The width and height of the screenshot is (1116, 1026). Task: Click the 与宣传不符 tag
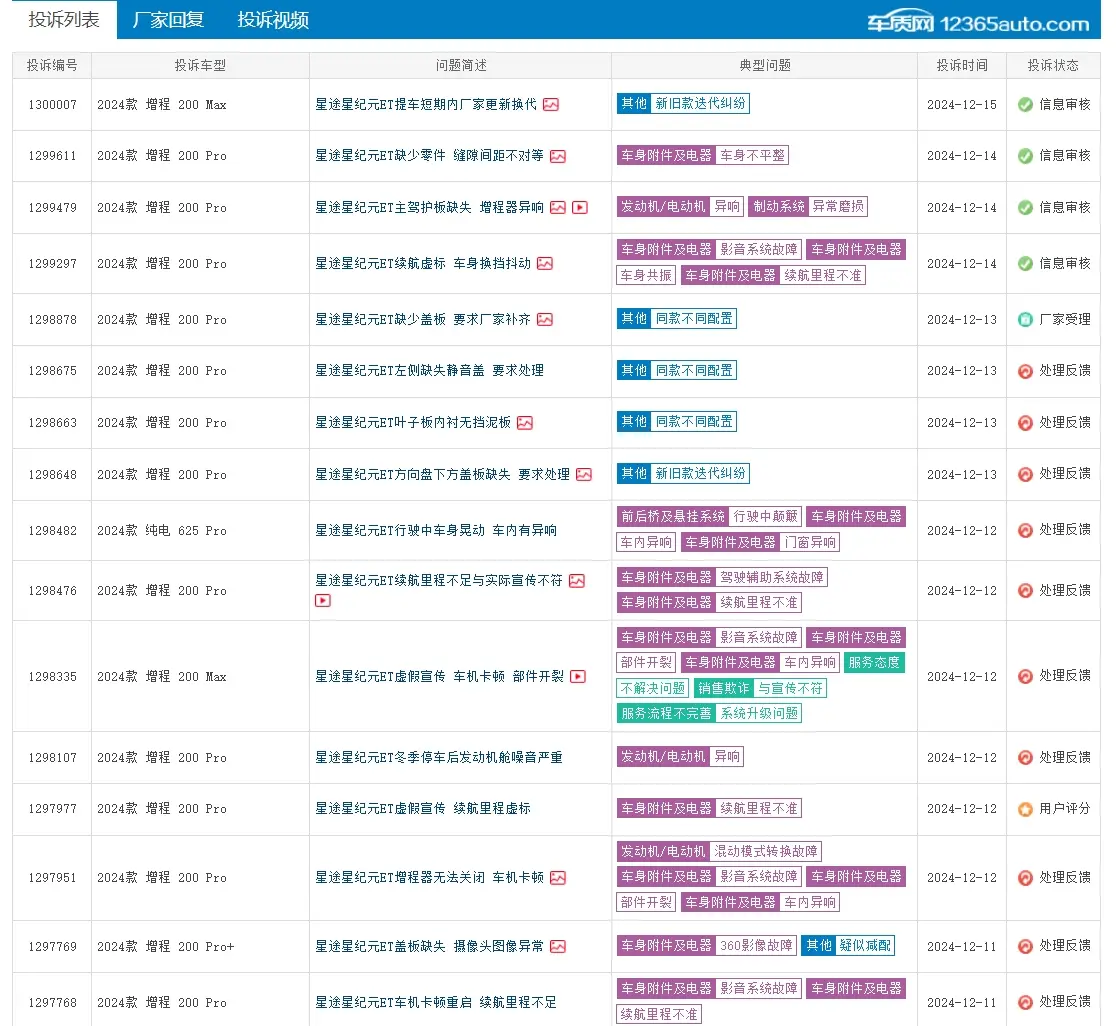pyautogui.click(x=790, y=688)
